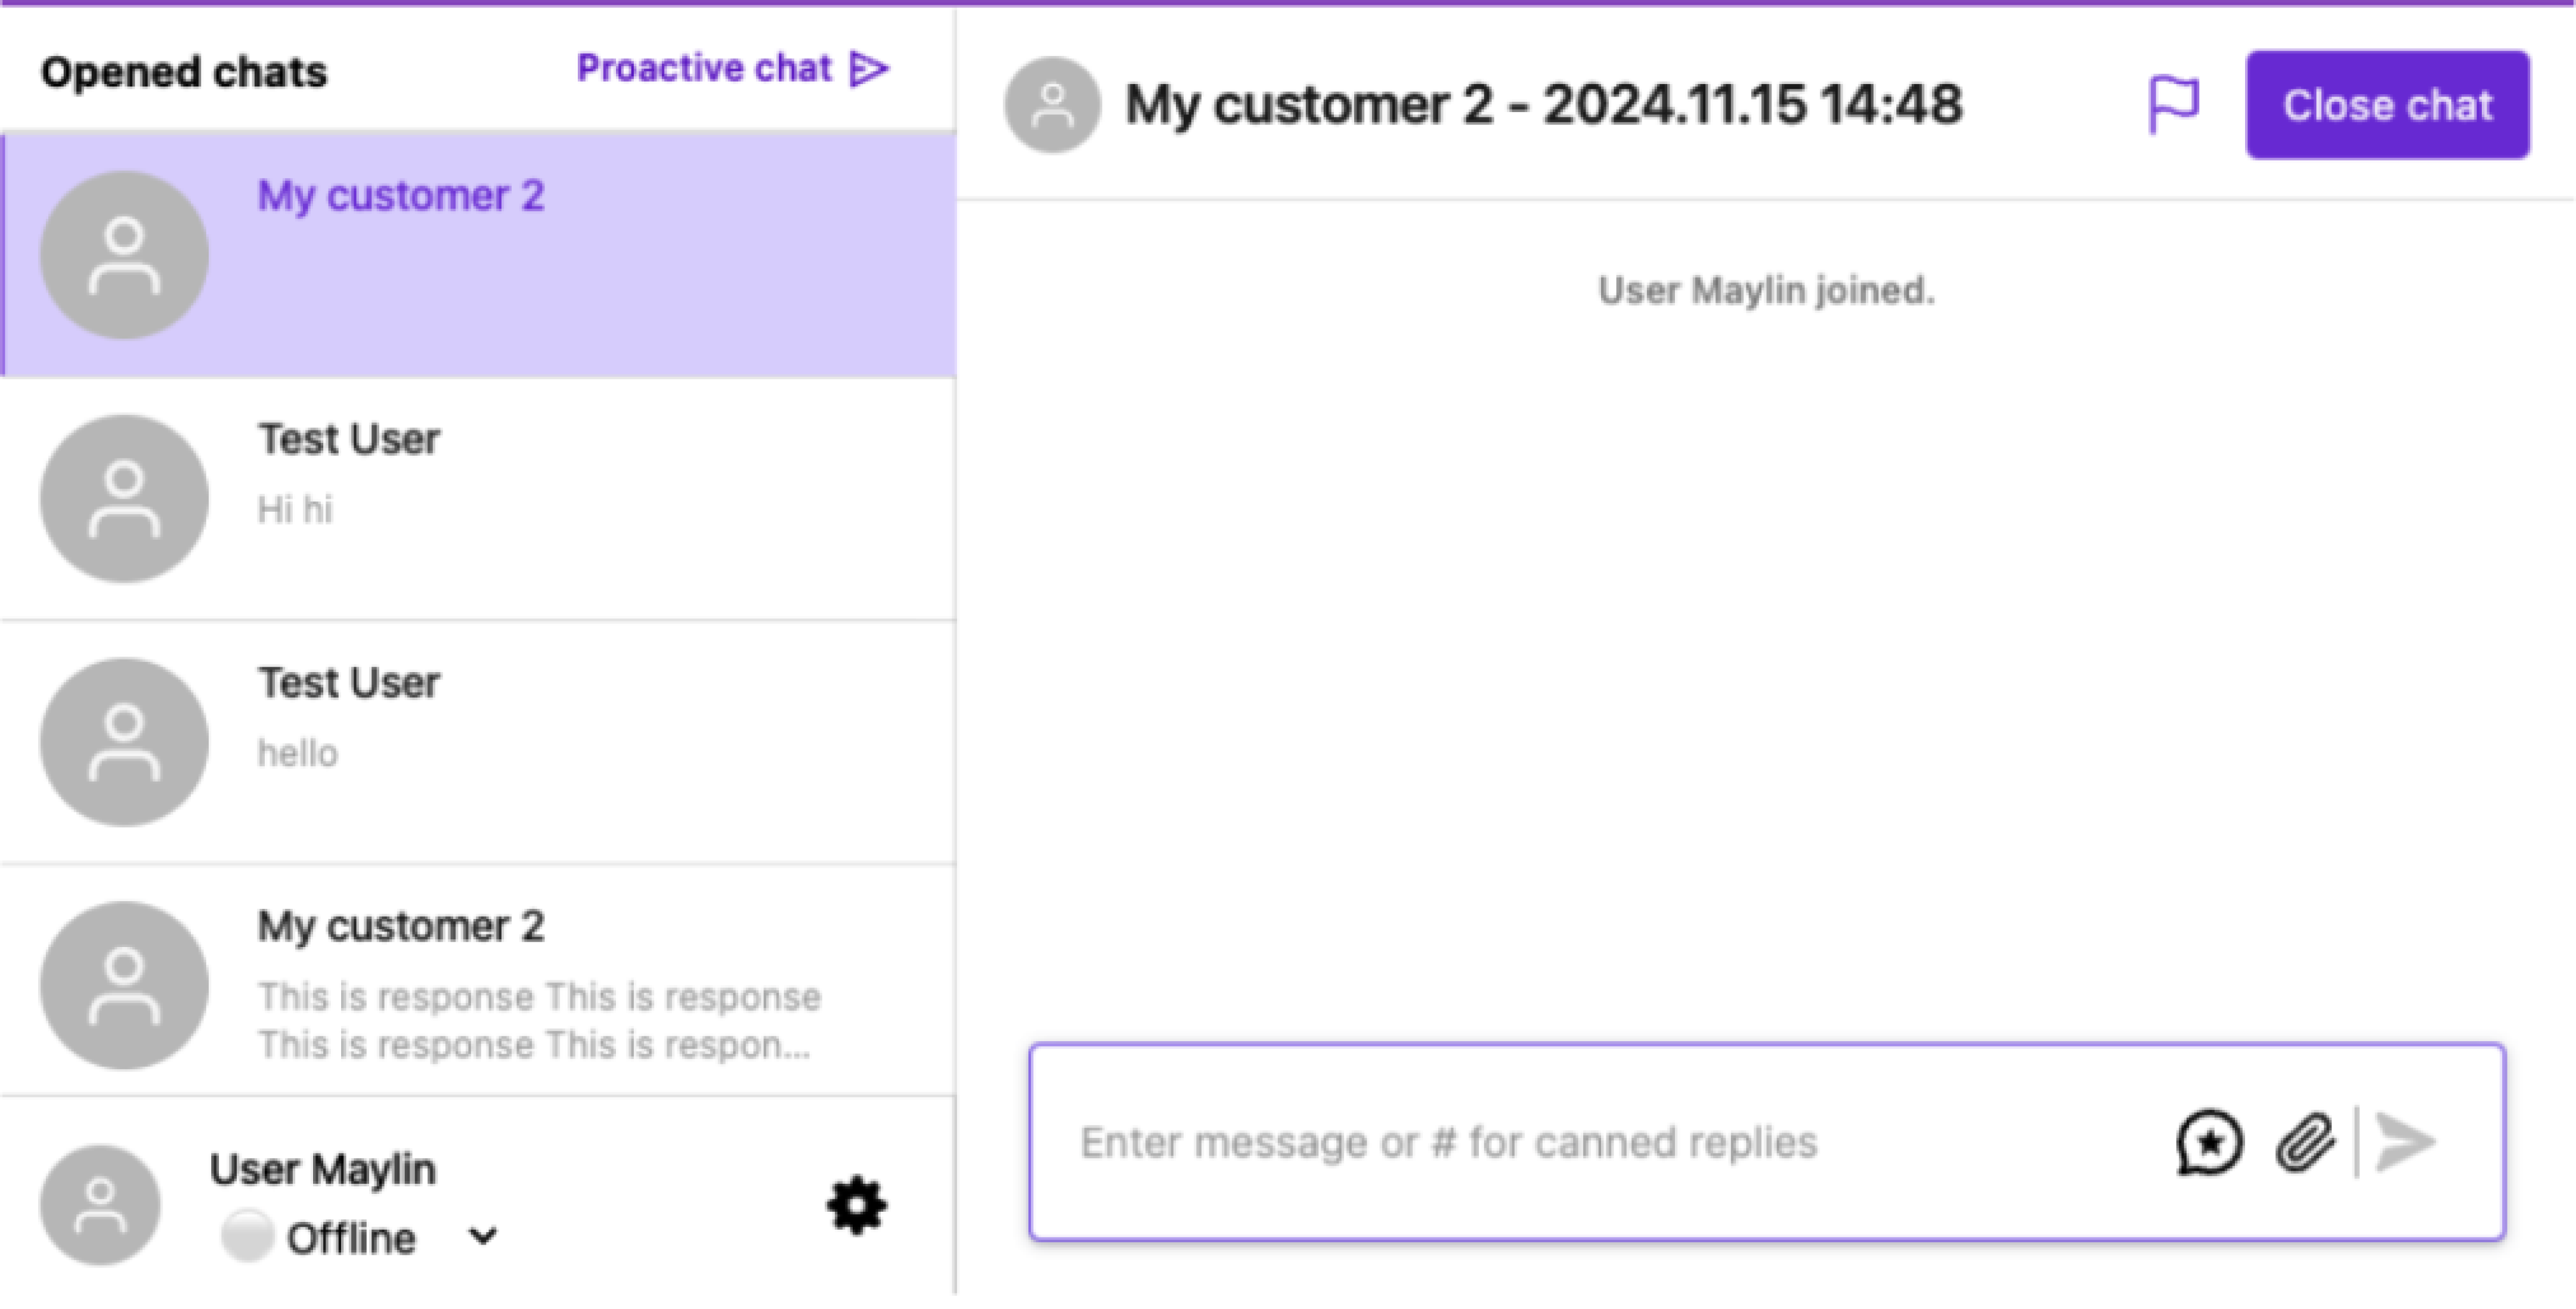Start a Proactive chat
Viewport: 2576px width, 1309px height.
coord(732,69)
